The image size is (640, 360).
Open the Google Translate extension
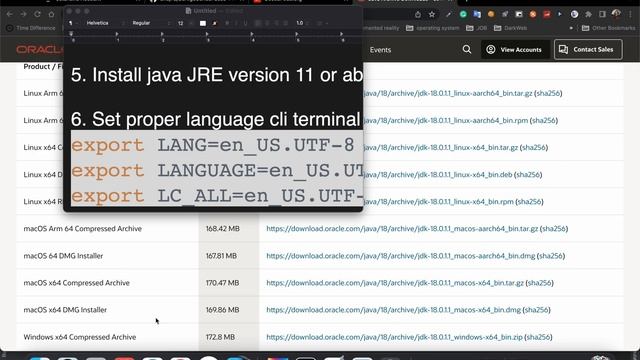pos(477,14)
